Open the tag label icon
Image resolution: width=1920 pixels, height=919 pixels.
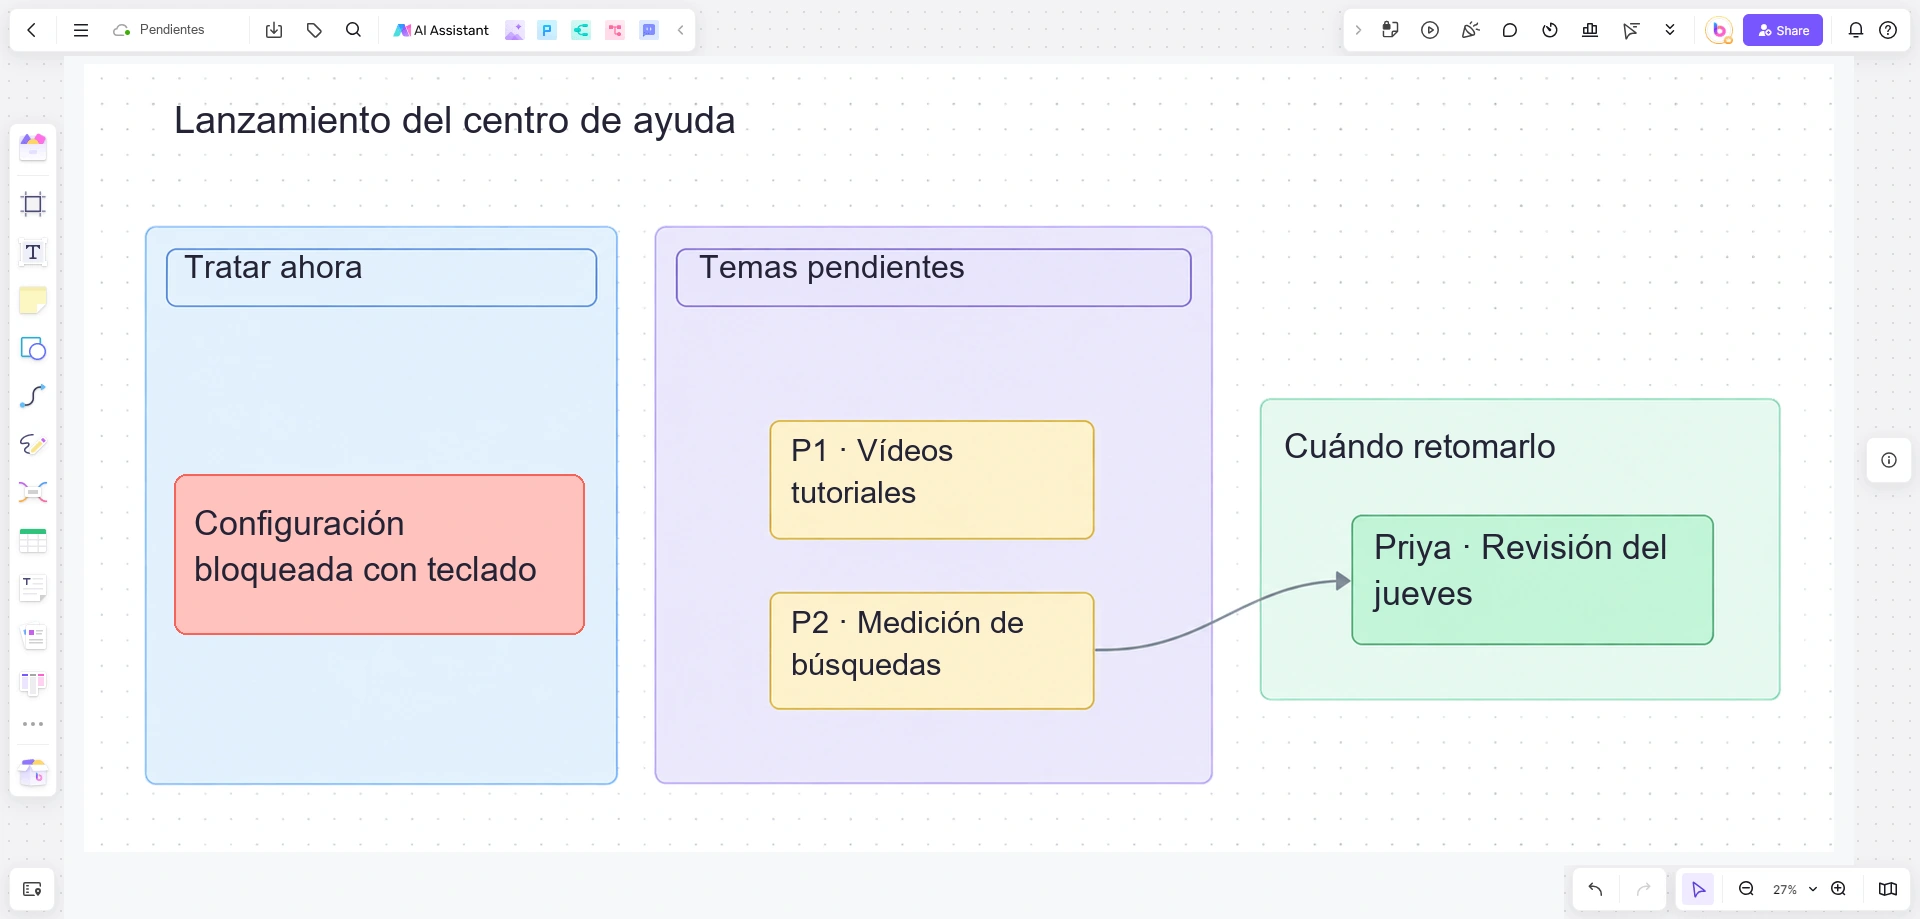314,30
